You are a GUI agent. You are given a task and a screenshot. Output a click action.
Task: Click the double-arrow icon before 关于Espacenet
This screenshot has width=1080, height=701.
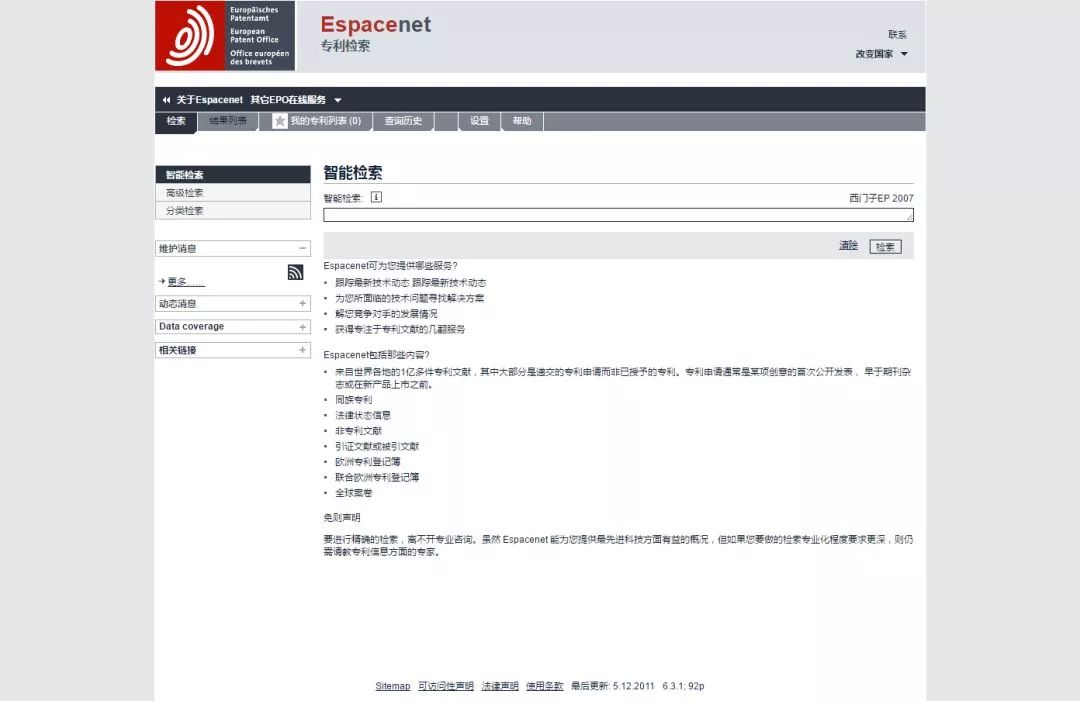click(x=166, y=100)
